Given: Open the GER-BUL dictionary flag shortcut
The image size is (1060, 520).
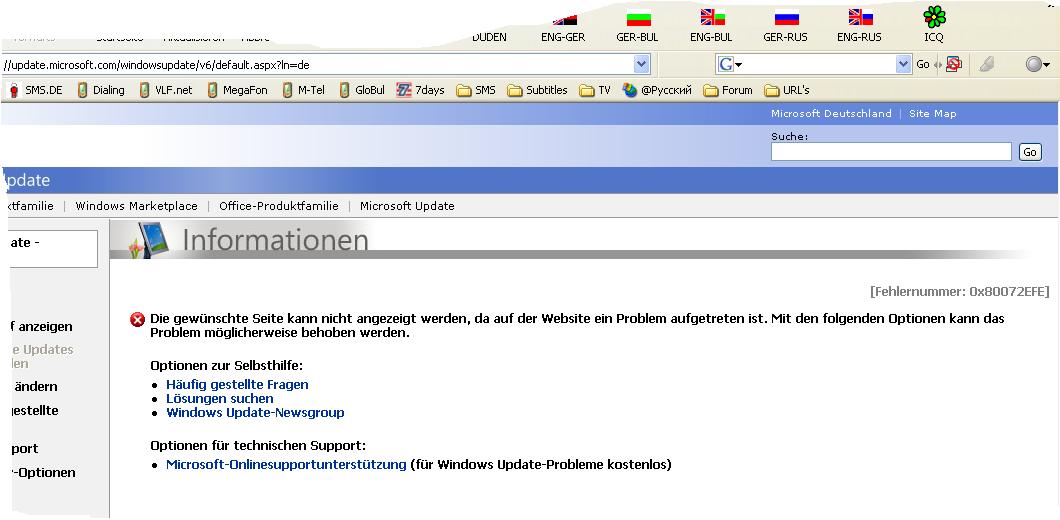Looking at the screenshot, I should pyautogui.click(x=637, y=27).
